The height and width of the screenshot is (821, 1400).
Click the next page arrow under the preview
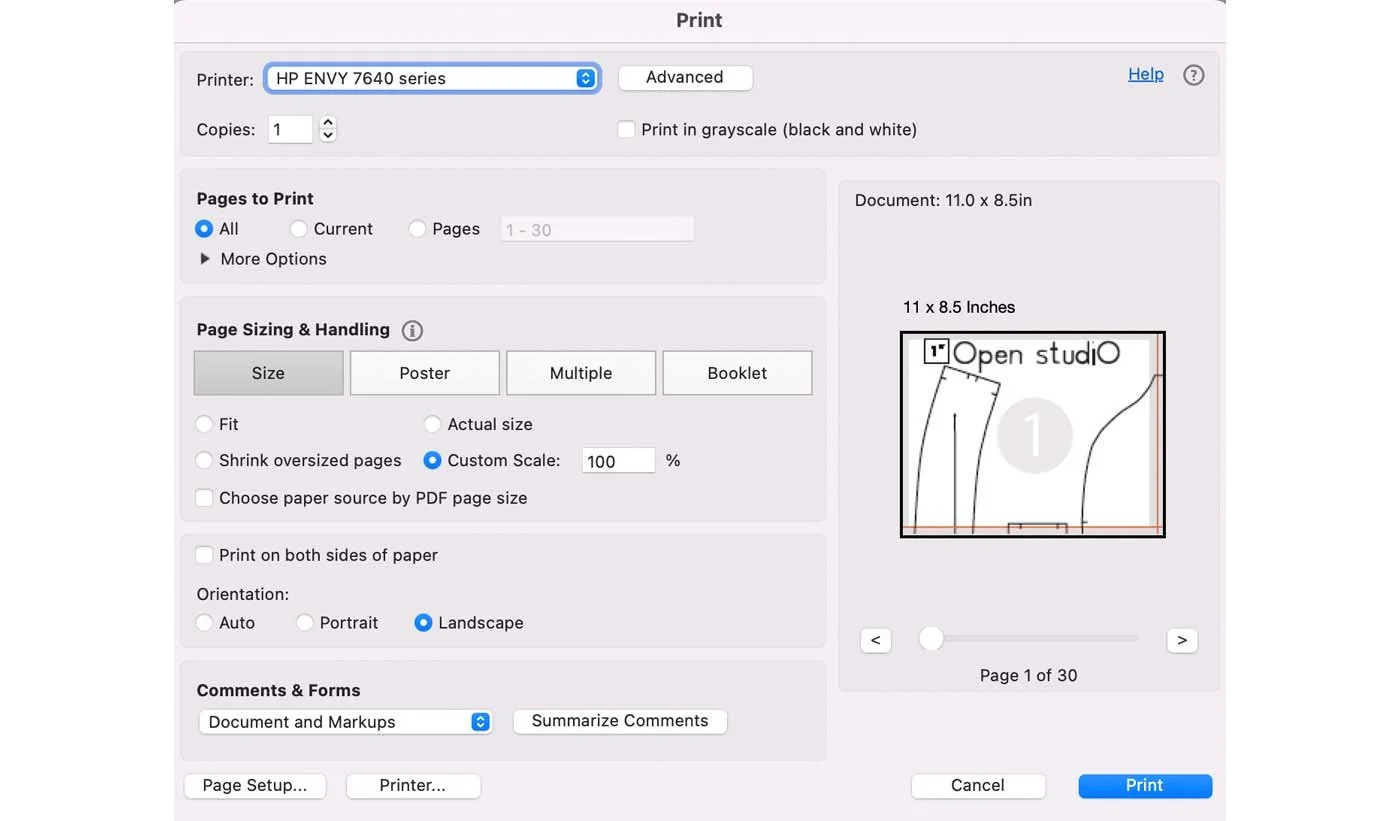1181,640
